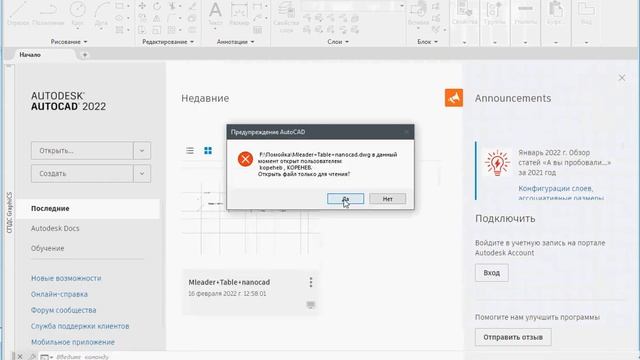Insert a Table from Аннотации panel

pyautogui.click(x=258, y=30)
